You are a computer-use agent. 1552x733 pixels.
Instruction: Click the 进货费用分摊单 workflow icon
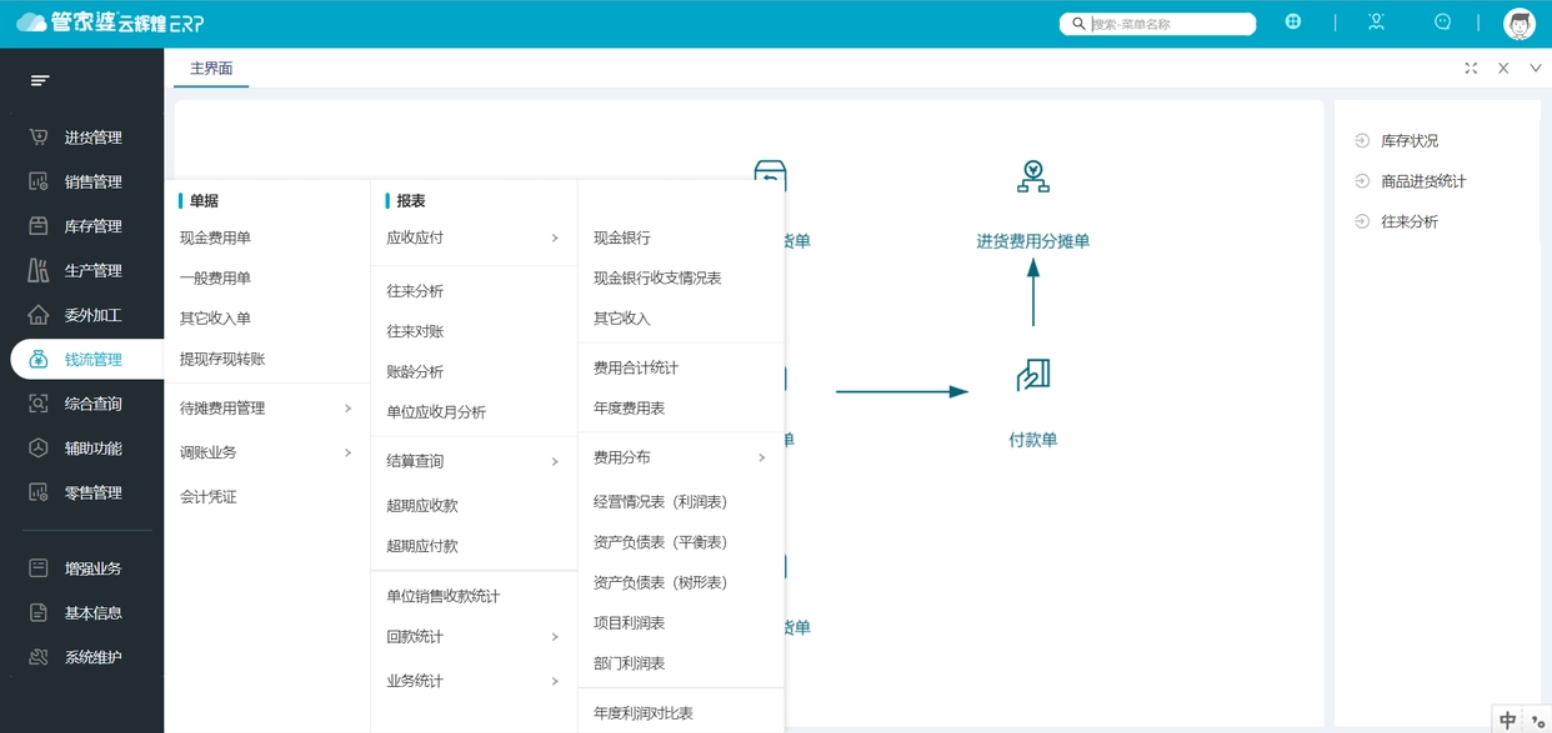[1033, 177]
